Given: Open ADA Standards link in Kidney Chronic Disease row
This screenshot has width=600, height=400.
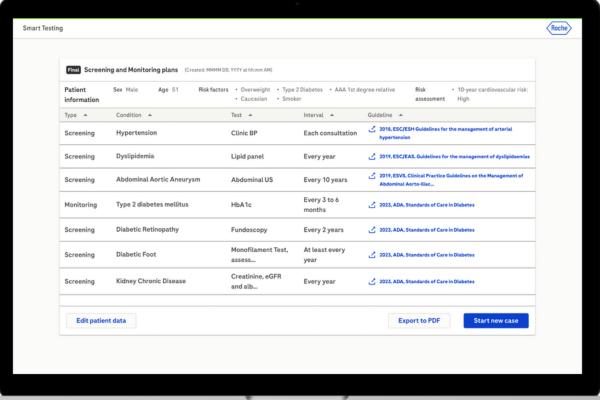Looking at the screenshot, I should (427, 281).
